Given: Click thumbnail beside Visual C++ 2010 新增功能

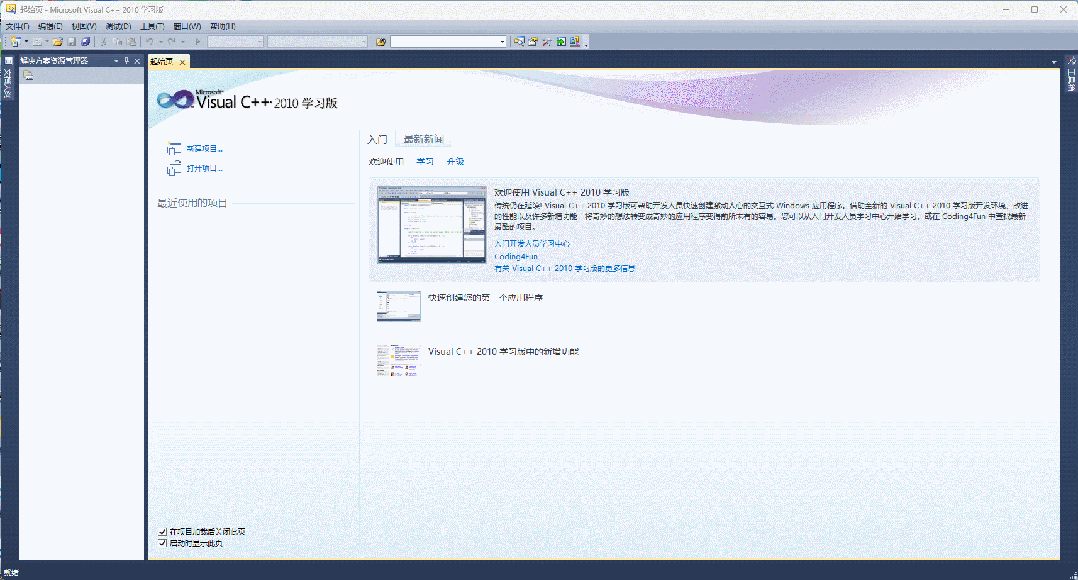Looking at the screenshot, I should pos(399,360).
